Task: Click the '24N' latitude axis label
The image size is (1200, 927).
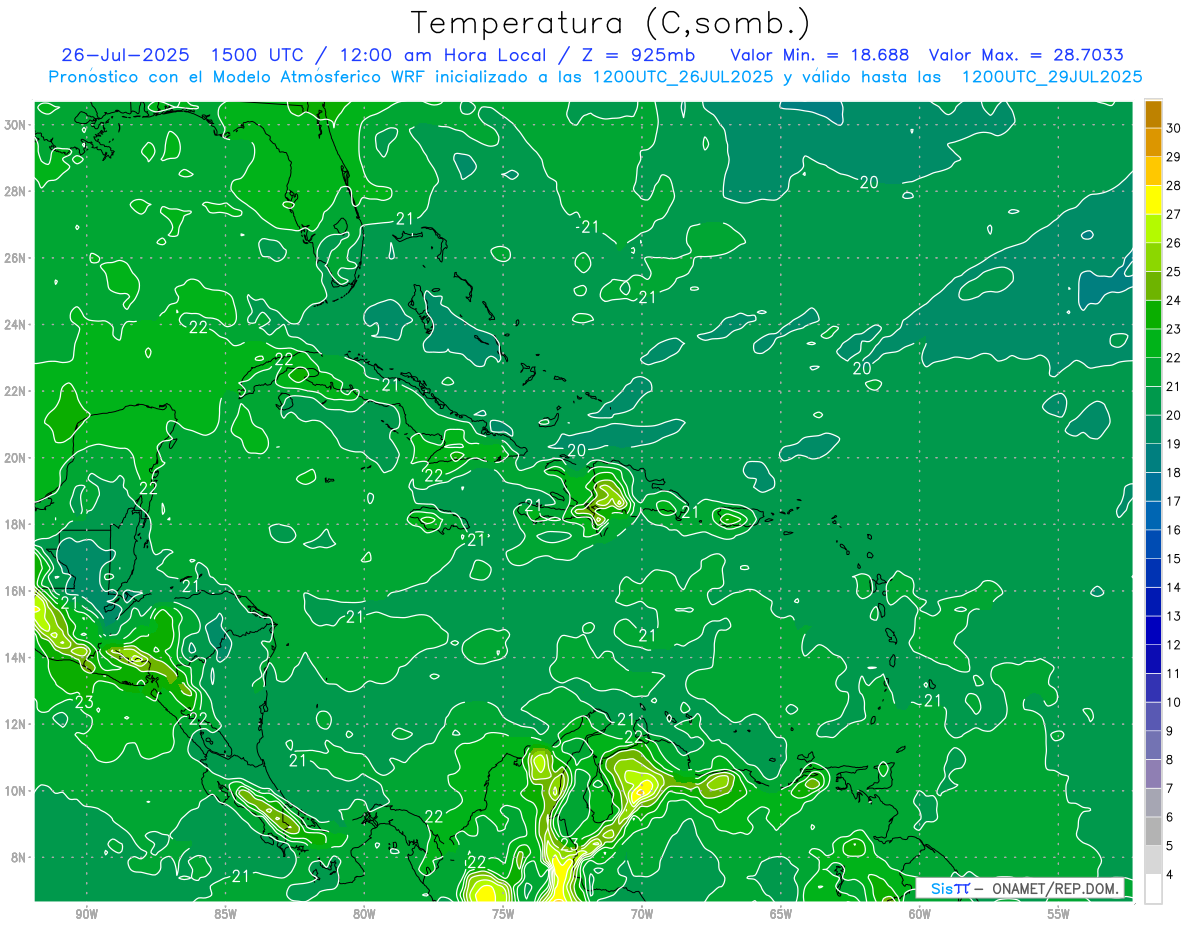Action: [x=16, y=325]
